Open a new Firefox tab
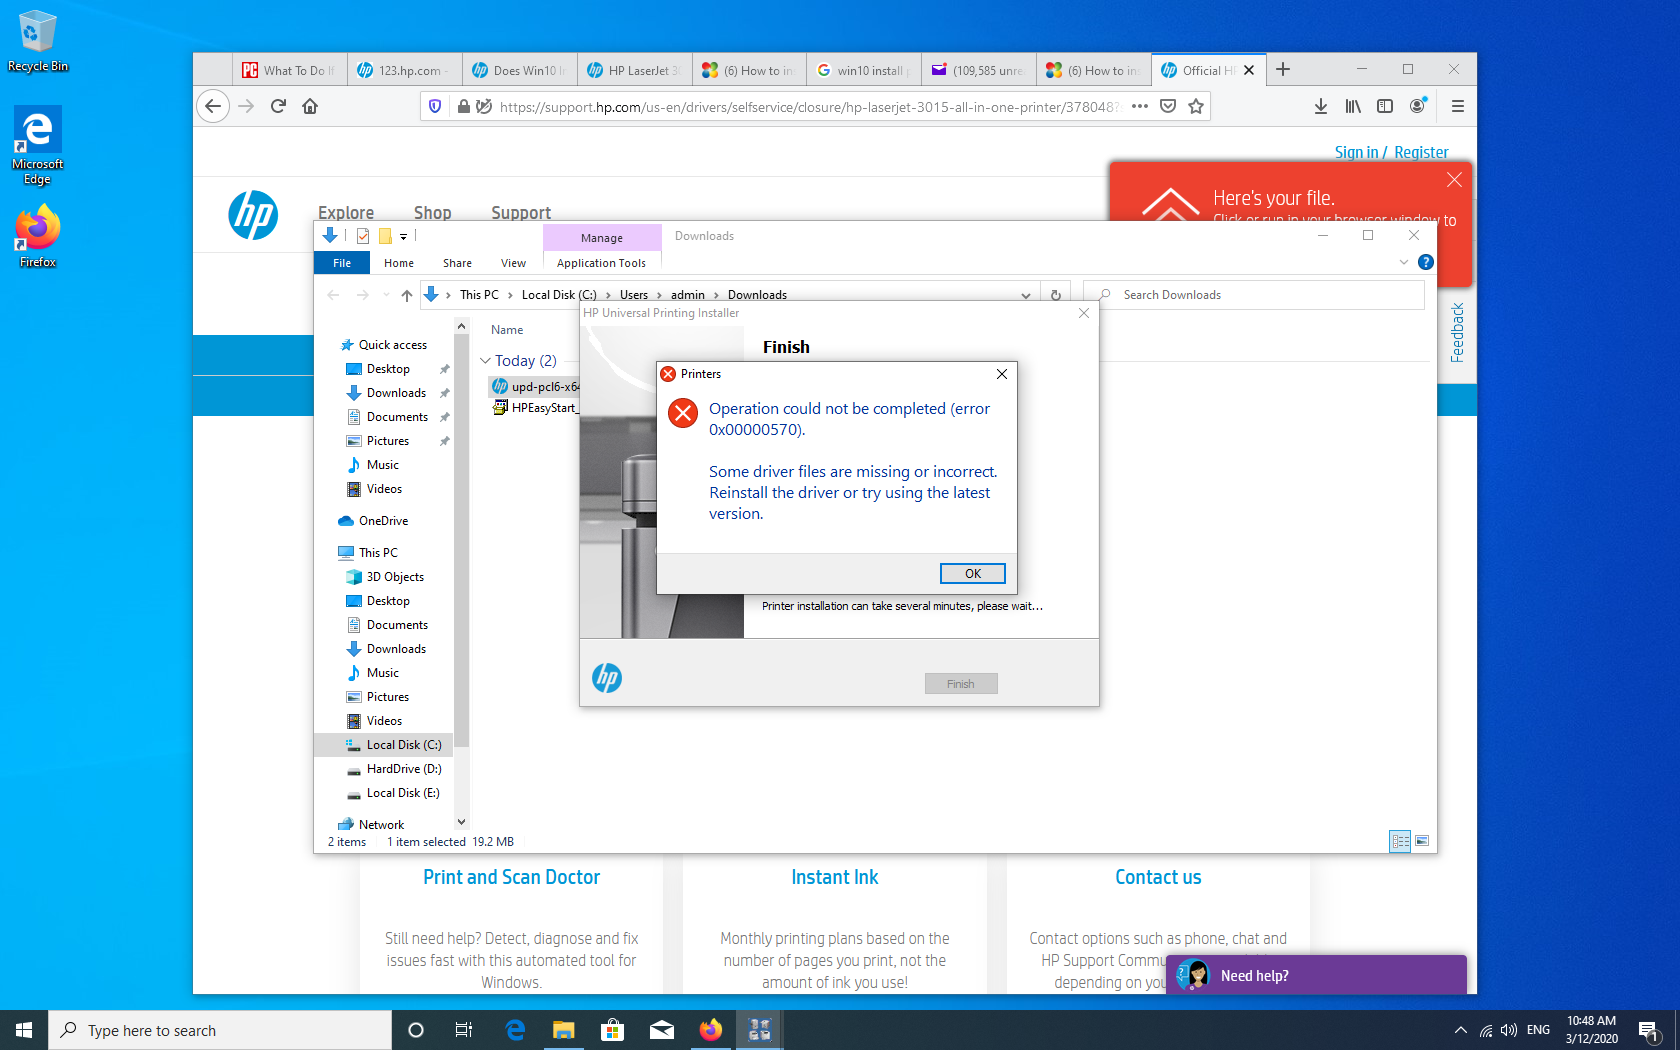Image resolution: width=1680 pixels, height=1050 pixels. [x=1283, y=69]
